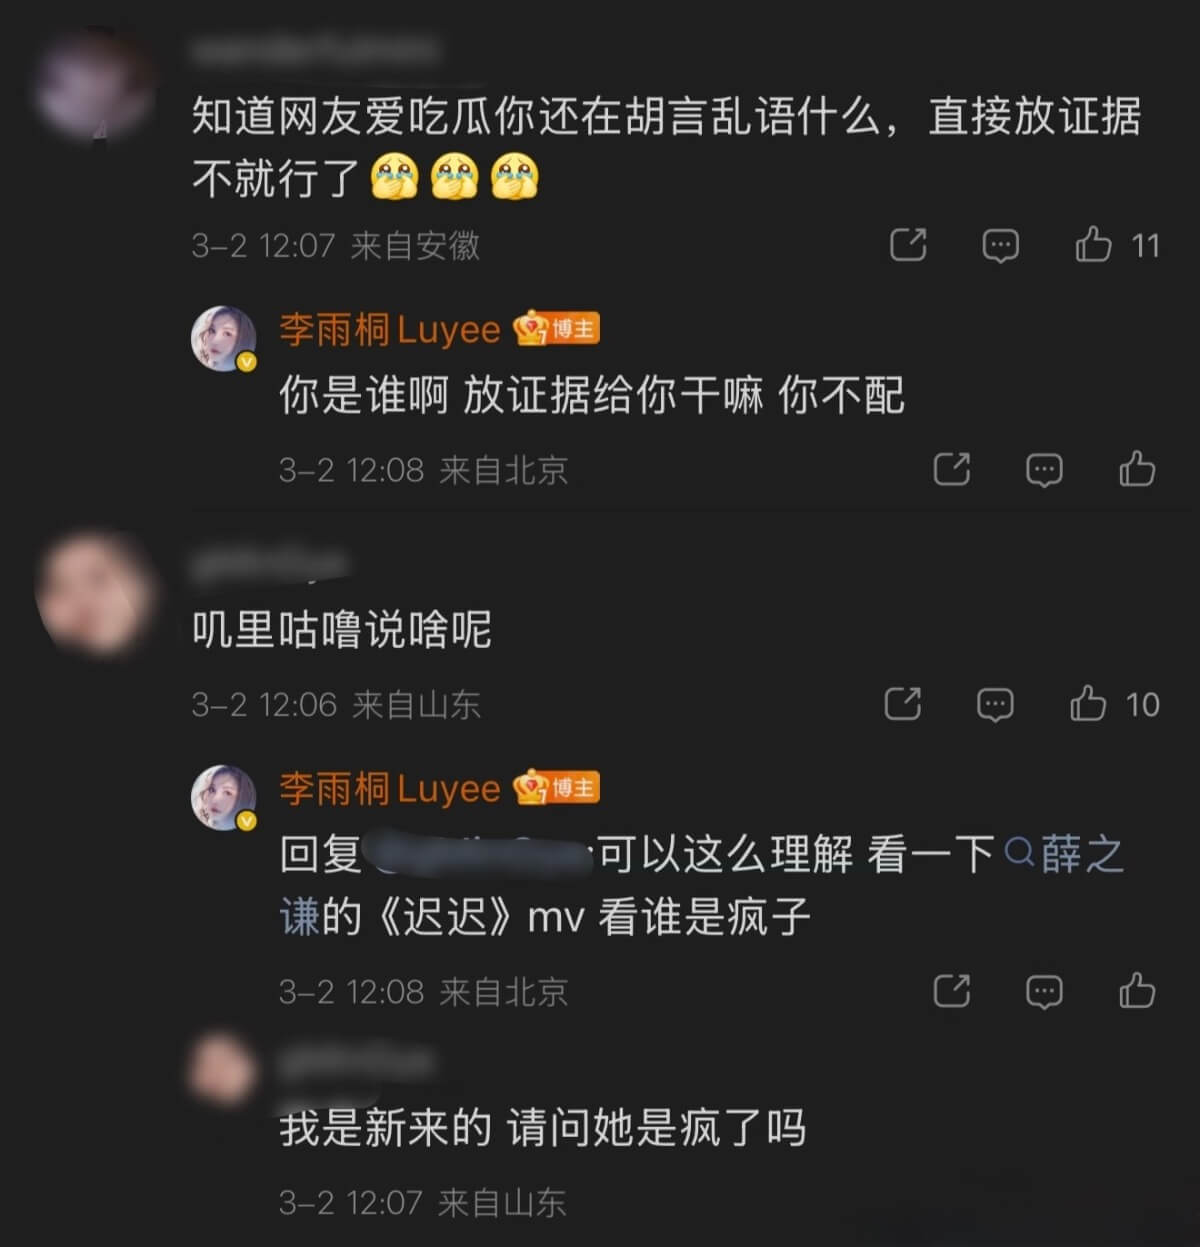Like the comment from 安徽 with 11 likes
Screen dimensions: 1200x1247
coord(1093,245)
